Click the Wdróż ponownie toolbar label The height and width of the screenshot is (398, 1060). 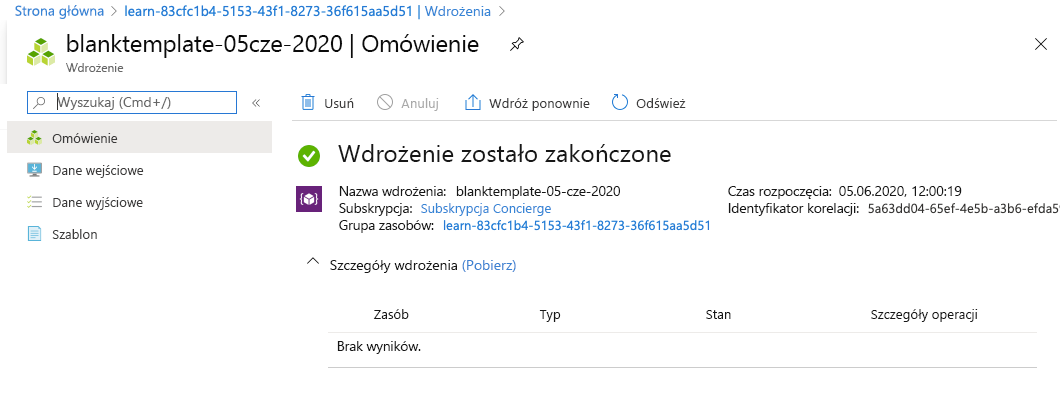click(x=539, y=103)
